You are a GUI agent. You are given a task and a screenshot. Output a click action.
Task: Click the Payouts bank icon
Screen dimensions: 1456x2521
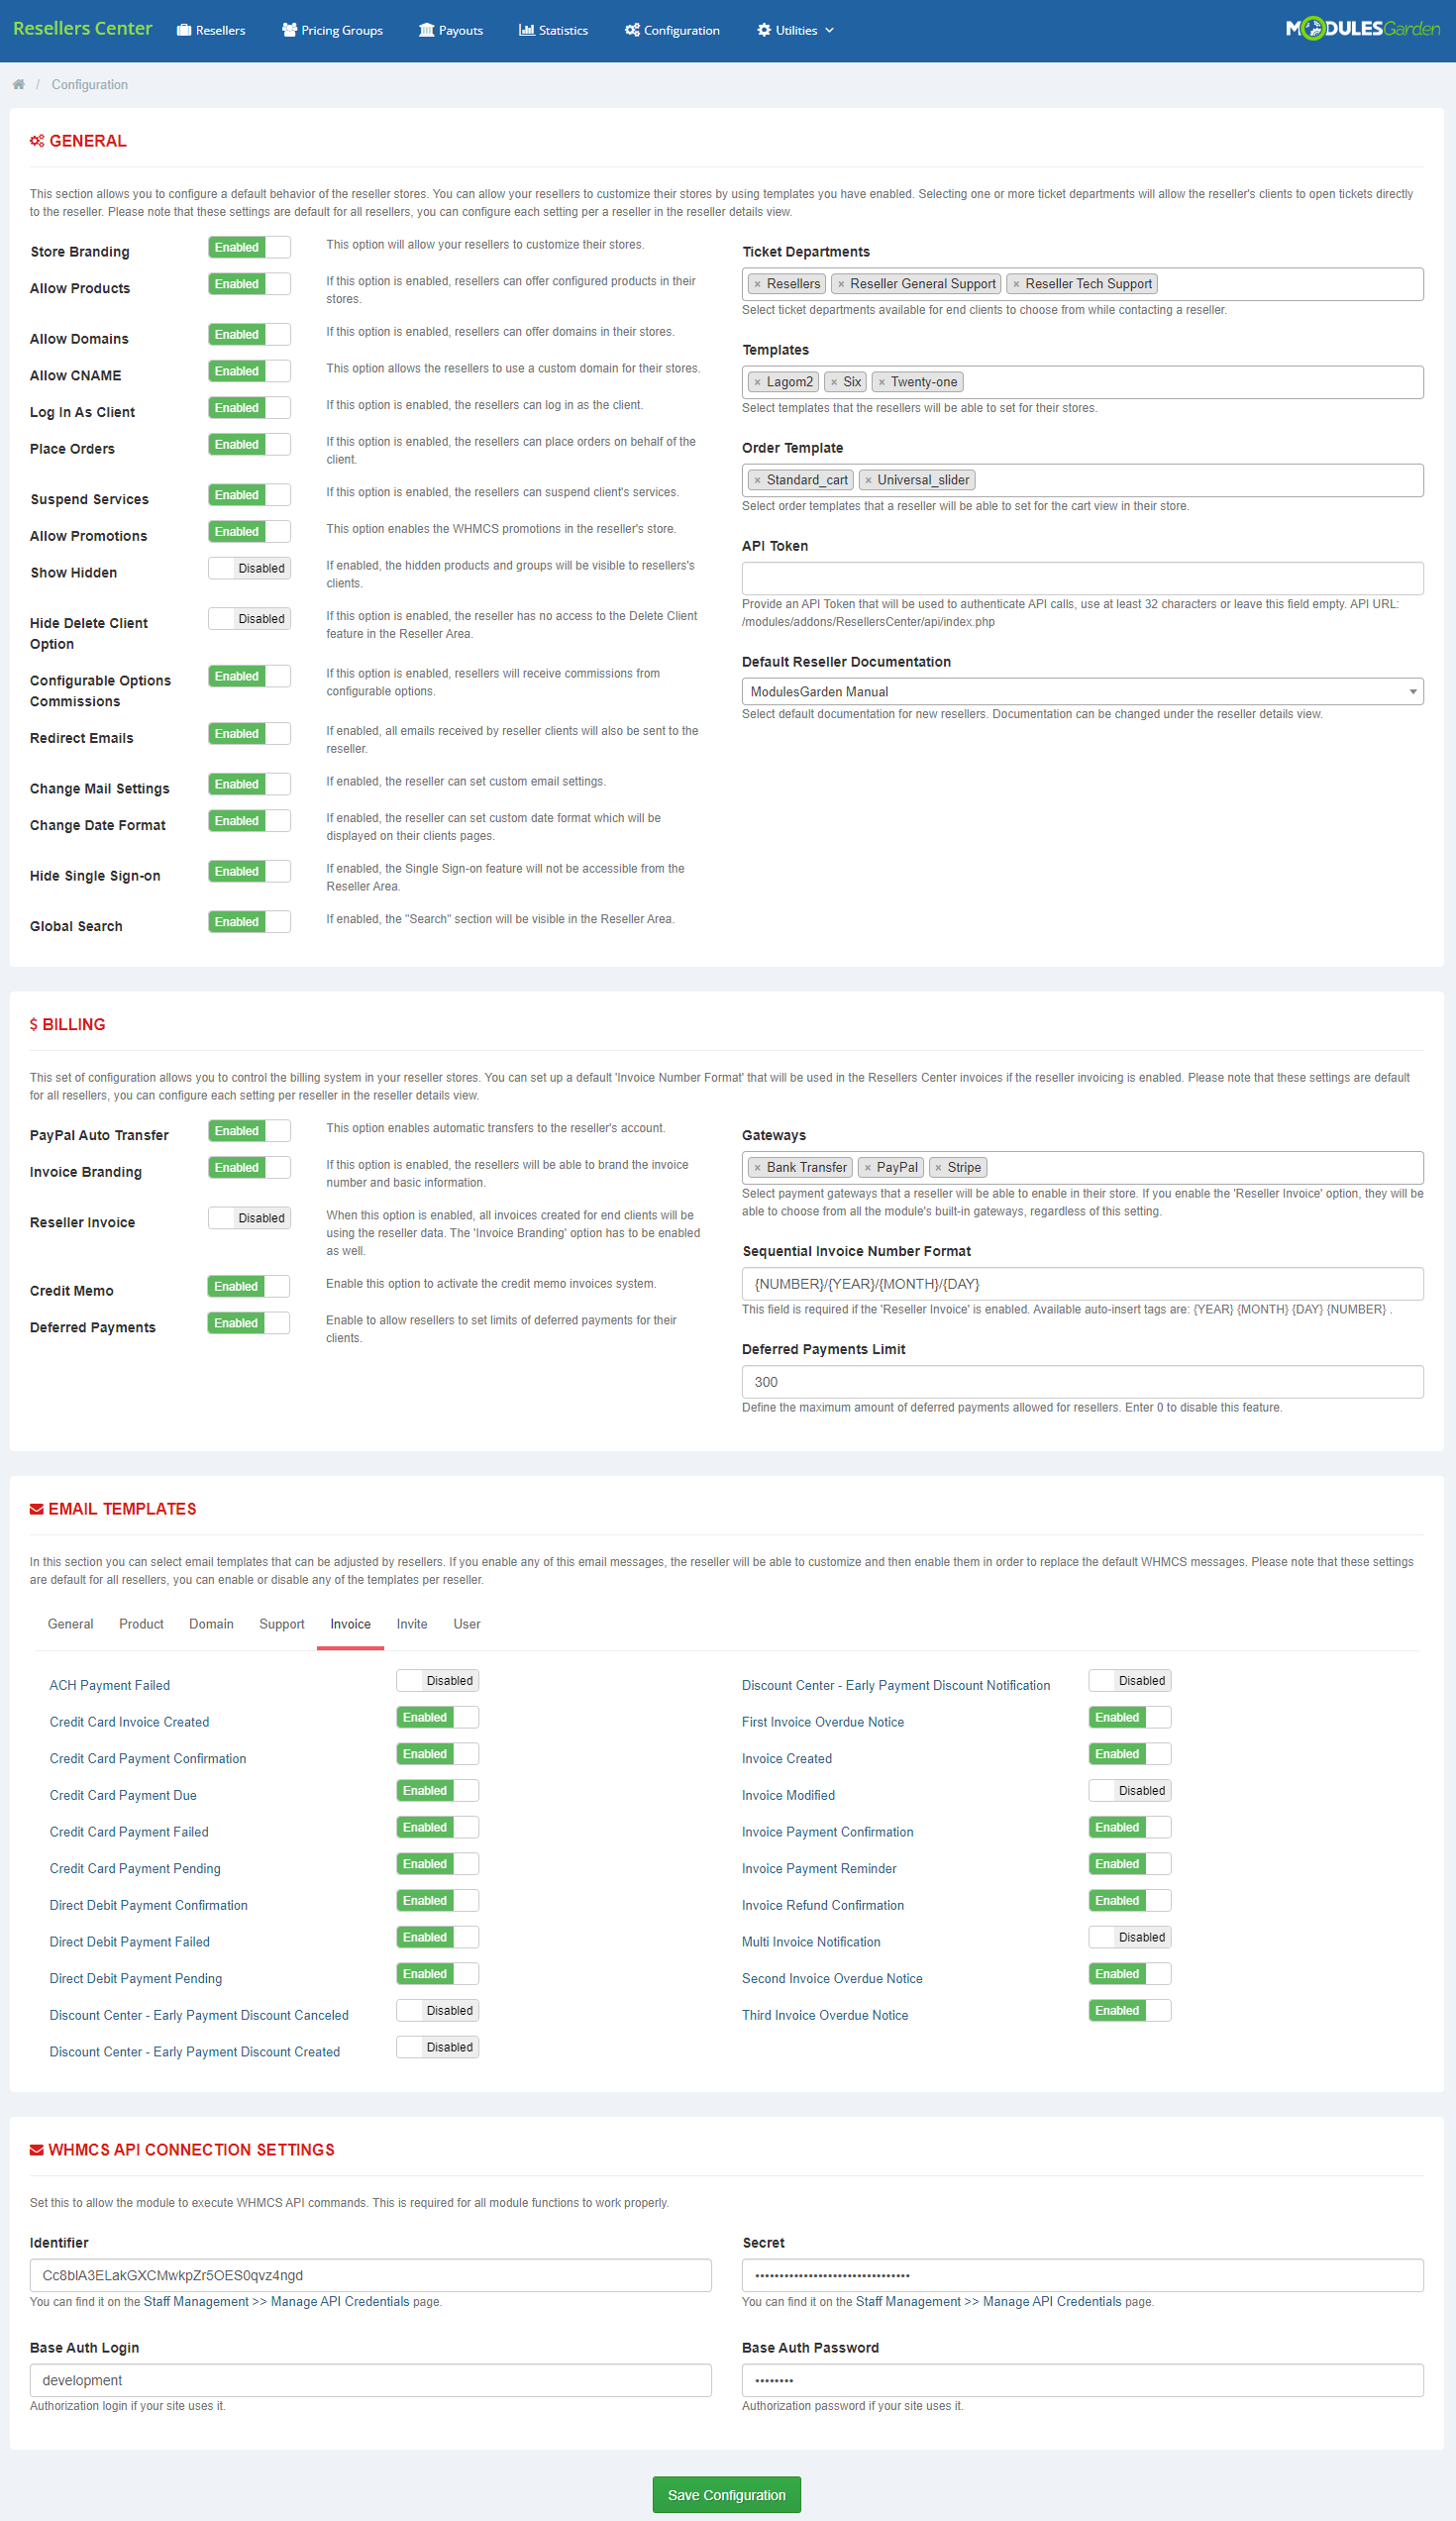[426, 30]
